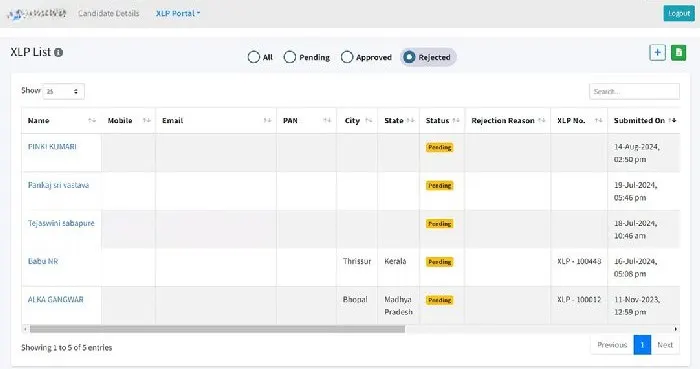The width and height of the screenshot is (700, 369).
Task: Sort table by PAN column arrows
Action: (x=327, y=120)
